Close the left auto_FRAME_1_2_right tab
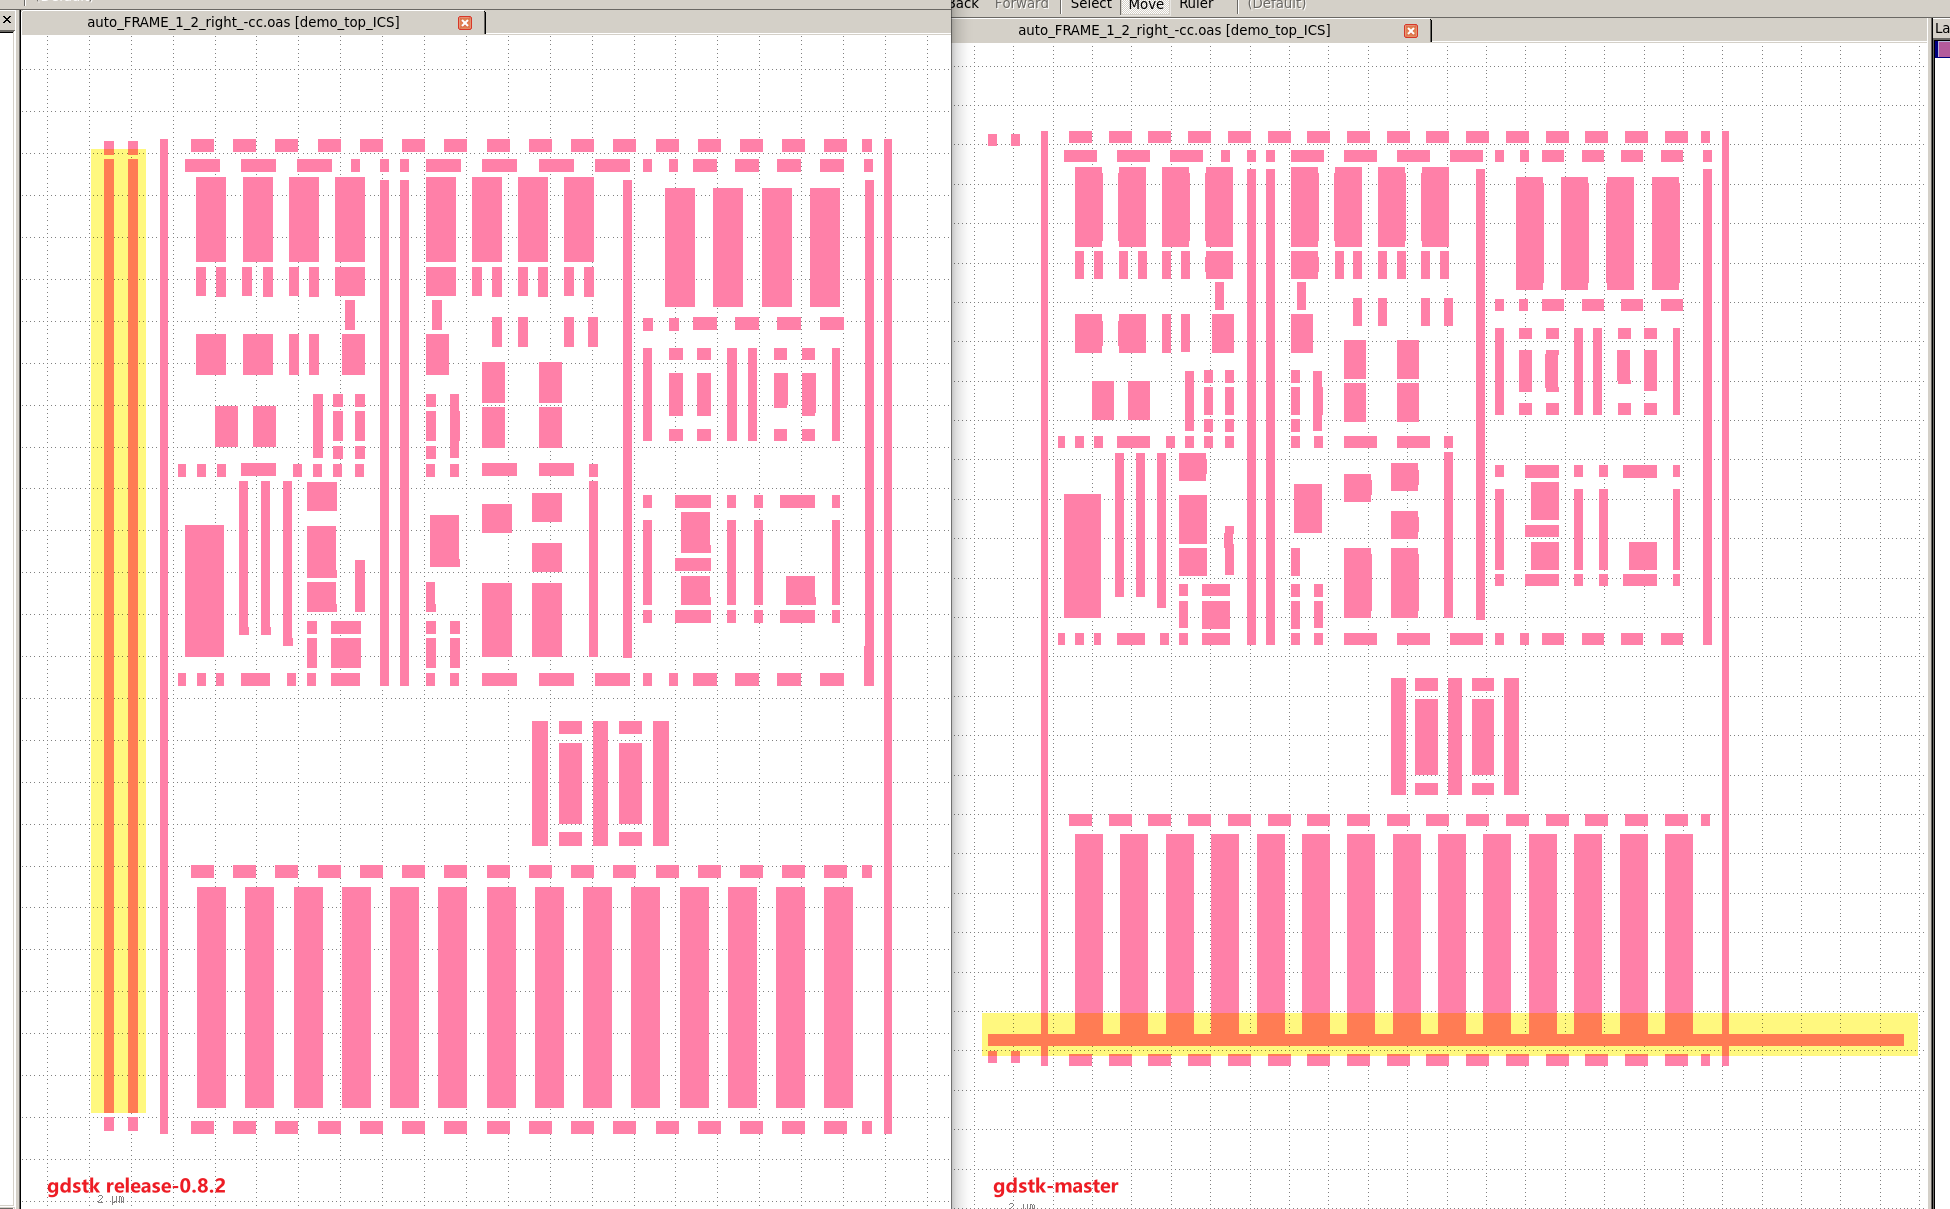Viewport: 1950px width, 1209px height. [465, 23]
